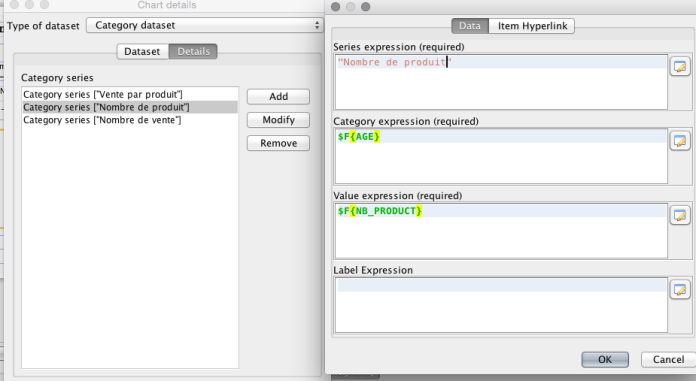This screenshot has height=381, width=696.
Task: Open expression editor for Value expression
Action: tap(680, 216)
